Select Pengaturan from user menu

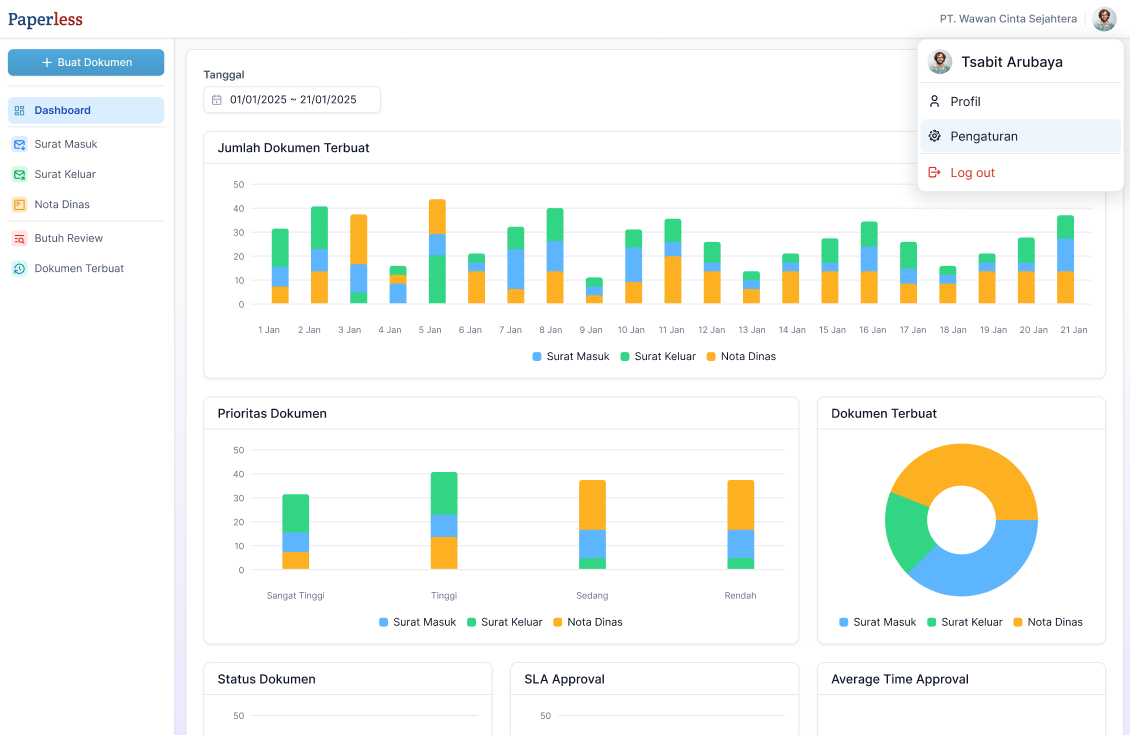tap(1020, 136)
